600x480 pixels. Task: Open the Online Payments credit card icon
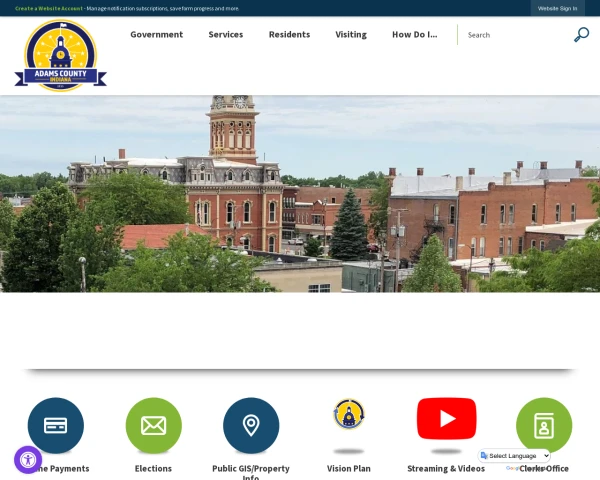point(56,425)
